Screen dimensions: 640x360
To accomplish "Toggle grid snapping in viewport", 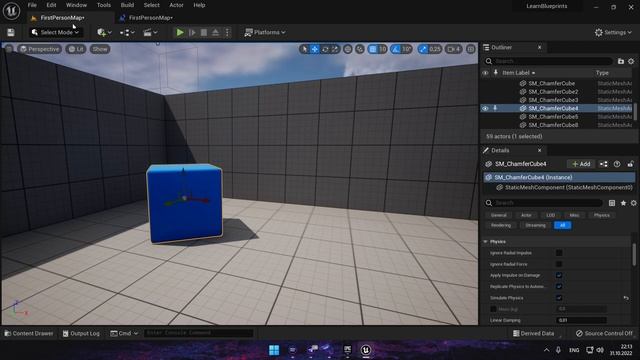I will coord(373,49).
